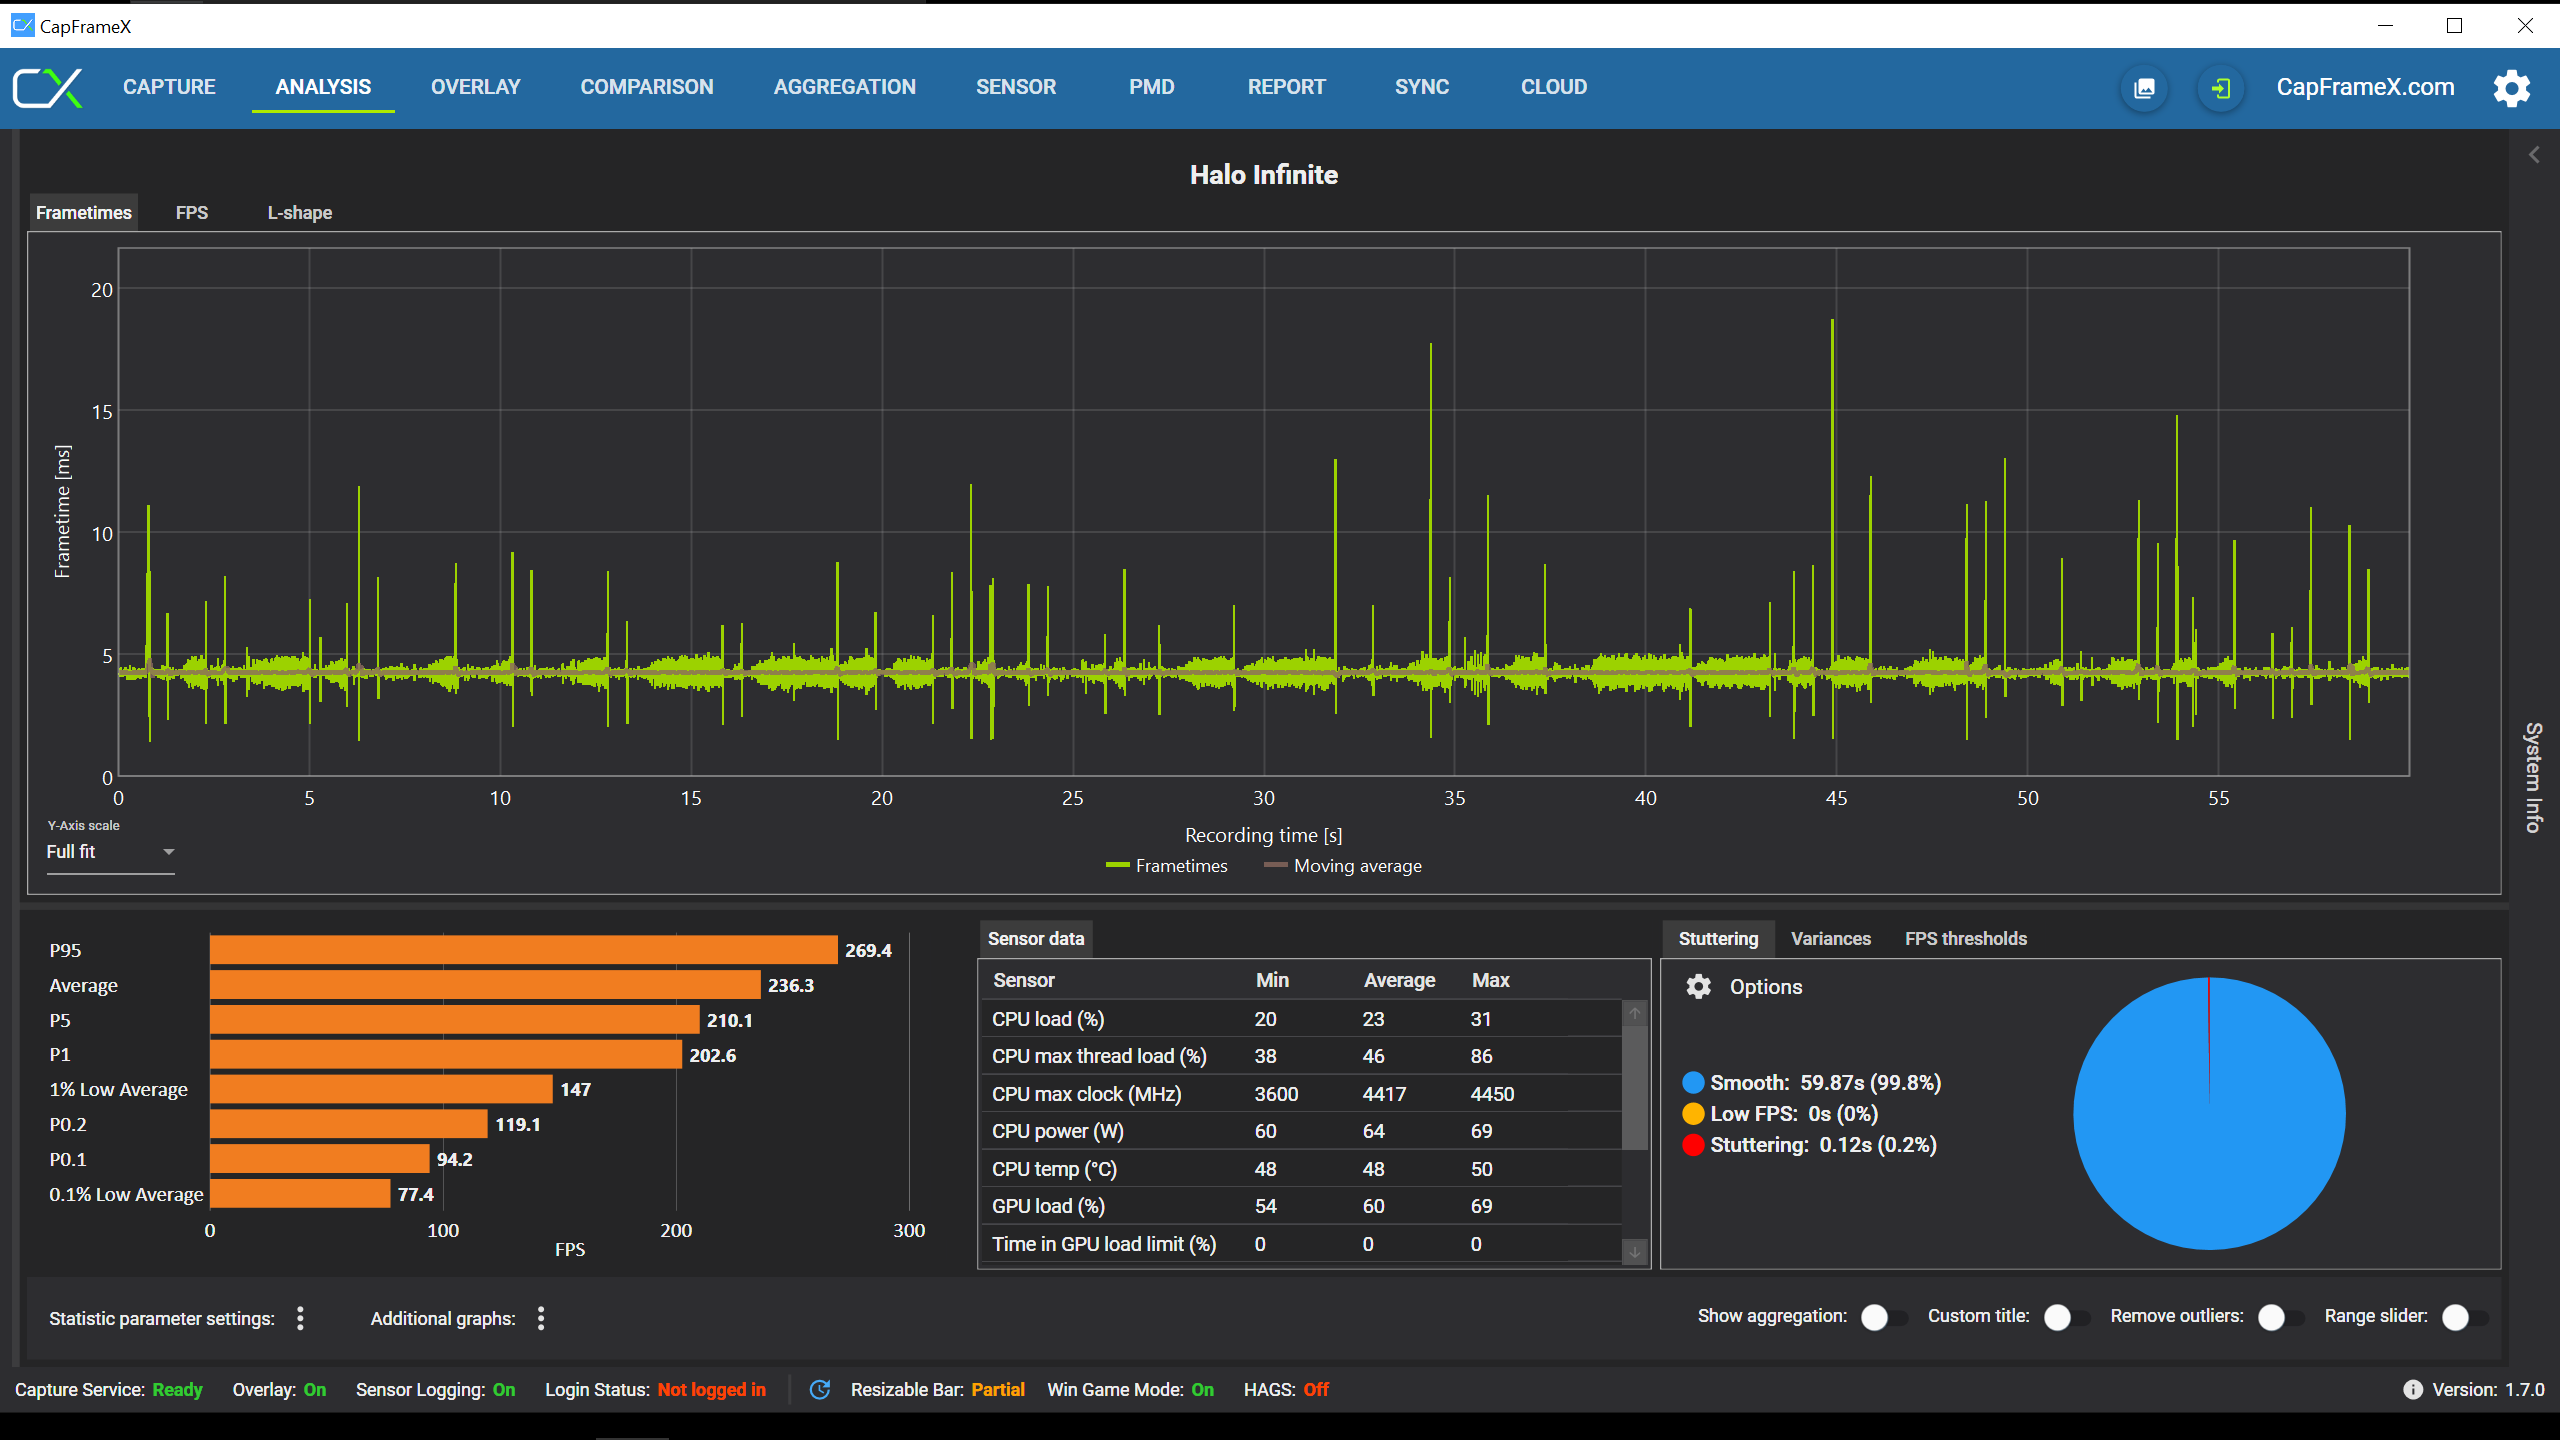Open the PMD tab
The image size is (2560, 1440).
[1152, 87]
